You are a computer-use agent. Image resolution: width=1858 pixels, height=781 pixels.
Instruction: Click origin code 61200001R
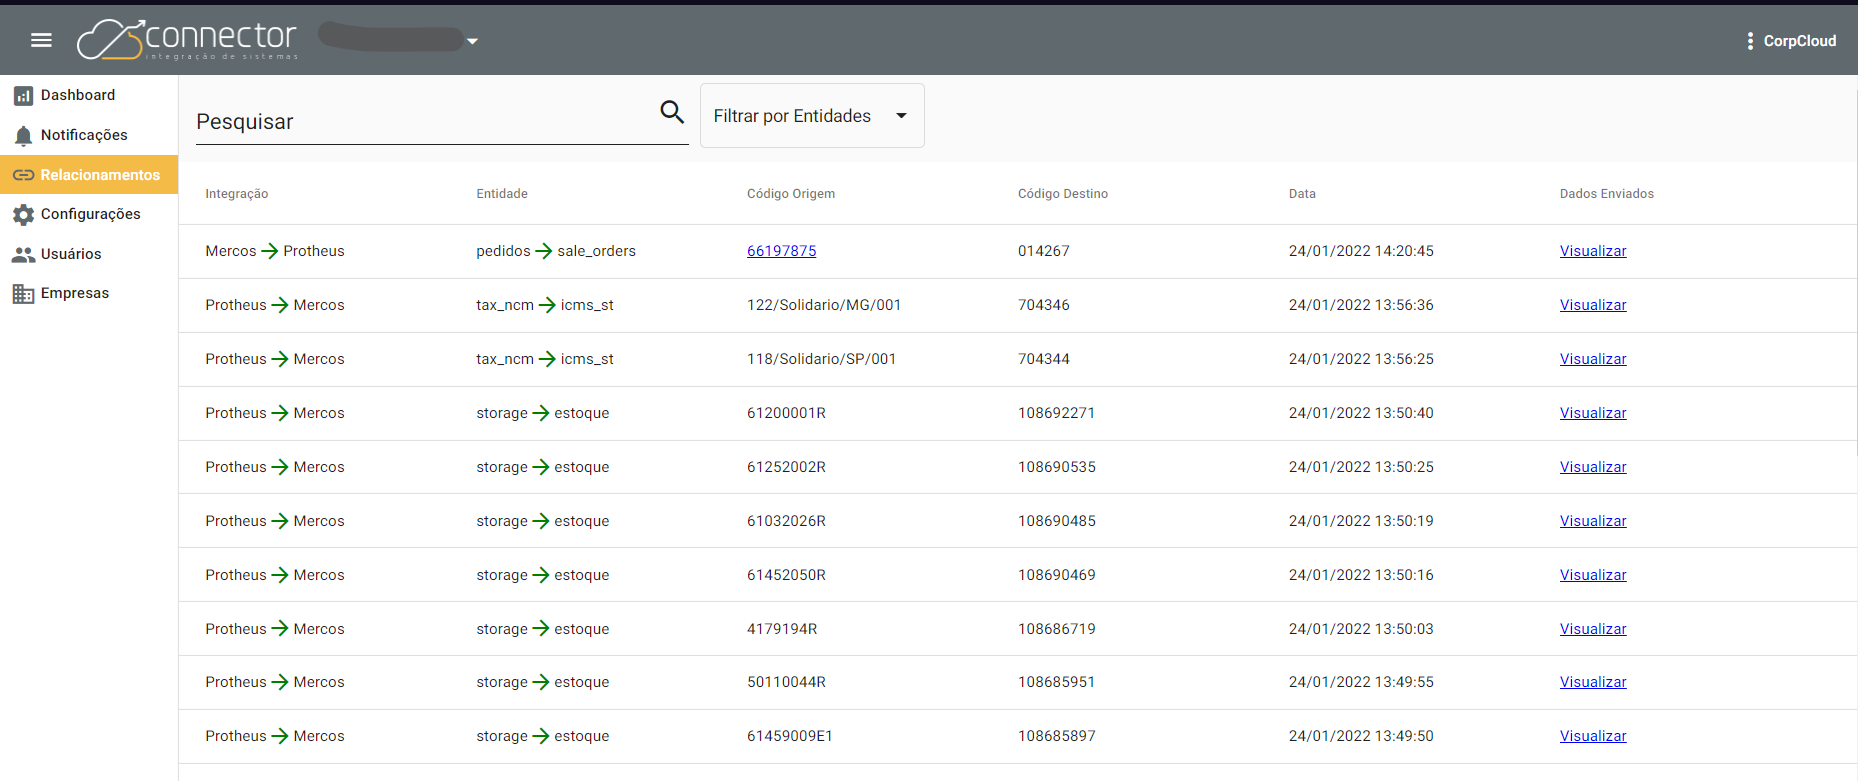[x=787, y=413]
